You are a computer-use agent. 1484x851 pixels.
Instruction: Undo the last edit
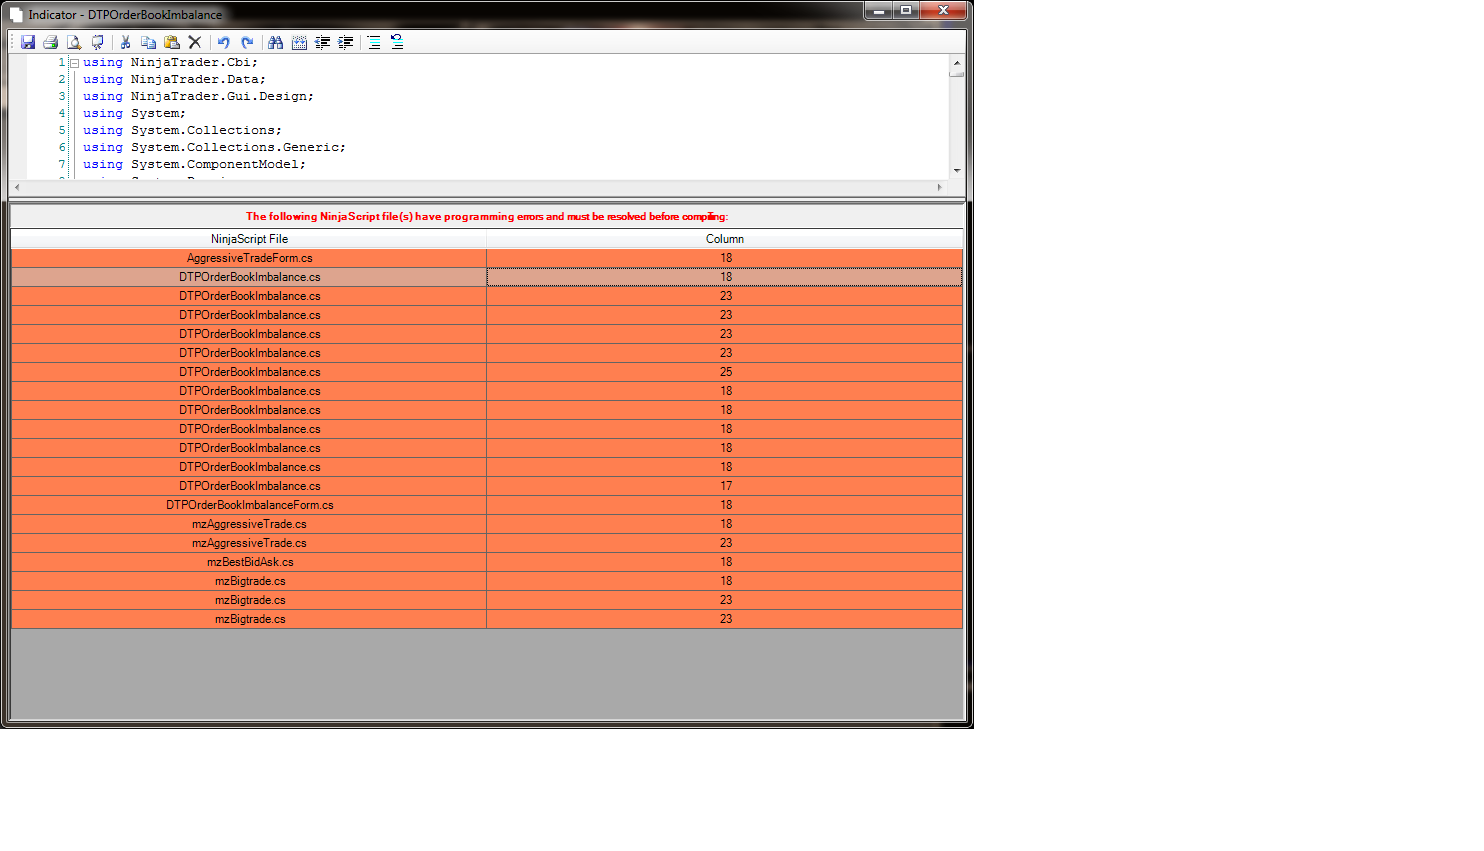pos(224,42)
